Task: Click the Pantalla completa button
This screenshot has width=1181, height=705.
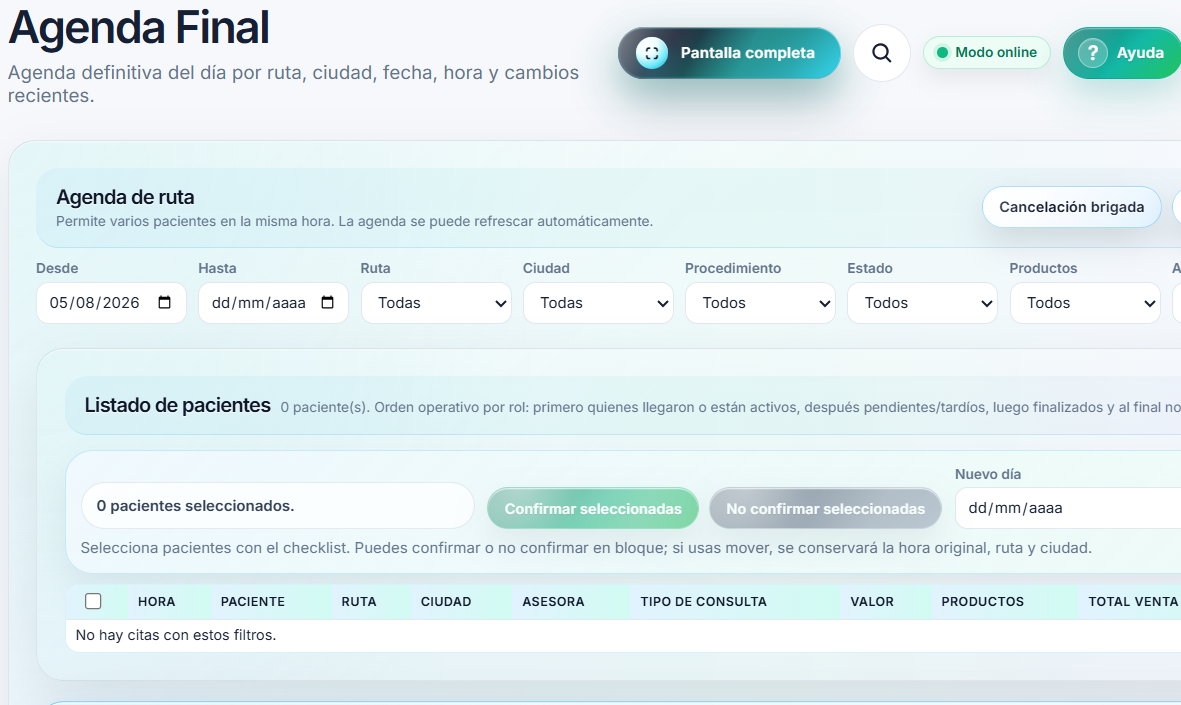Action: pyautogui.click(x=729, y=53)
